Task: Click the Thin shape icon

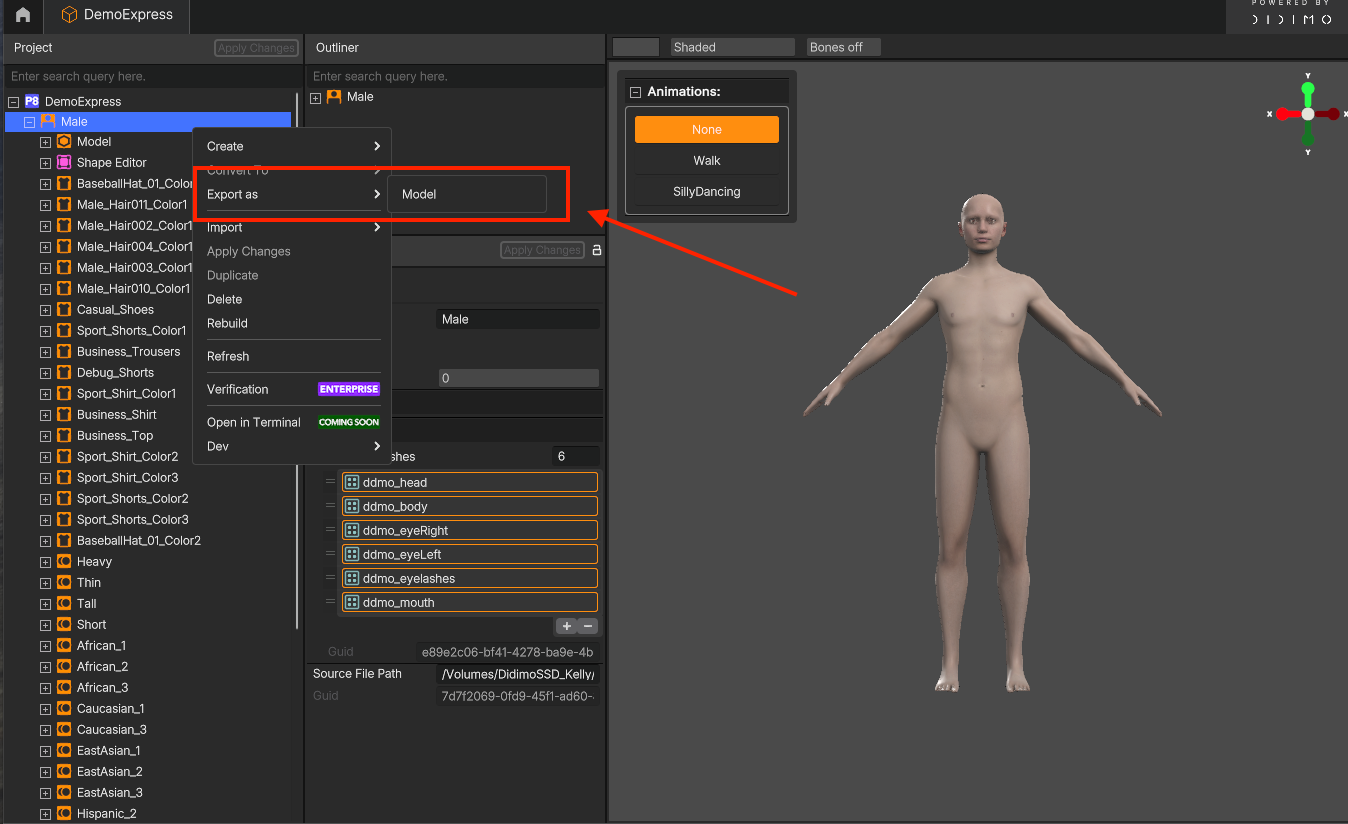Action: tap(64, 583)
